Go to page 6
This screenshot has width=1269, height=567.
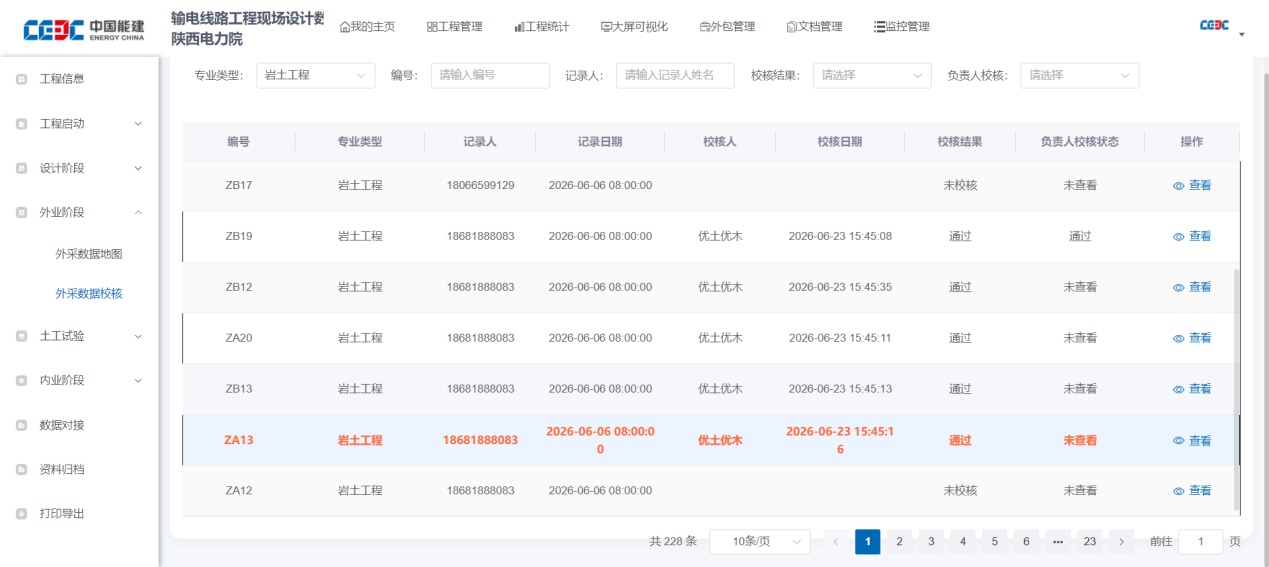(1026, 542)
